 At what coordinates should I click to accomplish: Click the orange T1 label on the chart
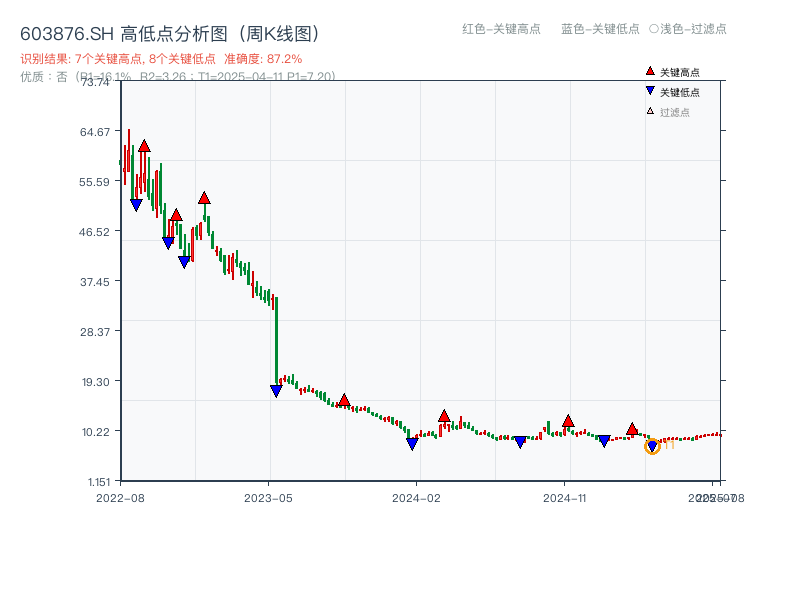pyautogui.click(x=669, y=443)
